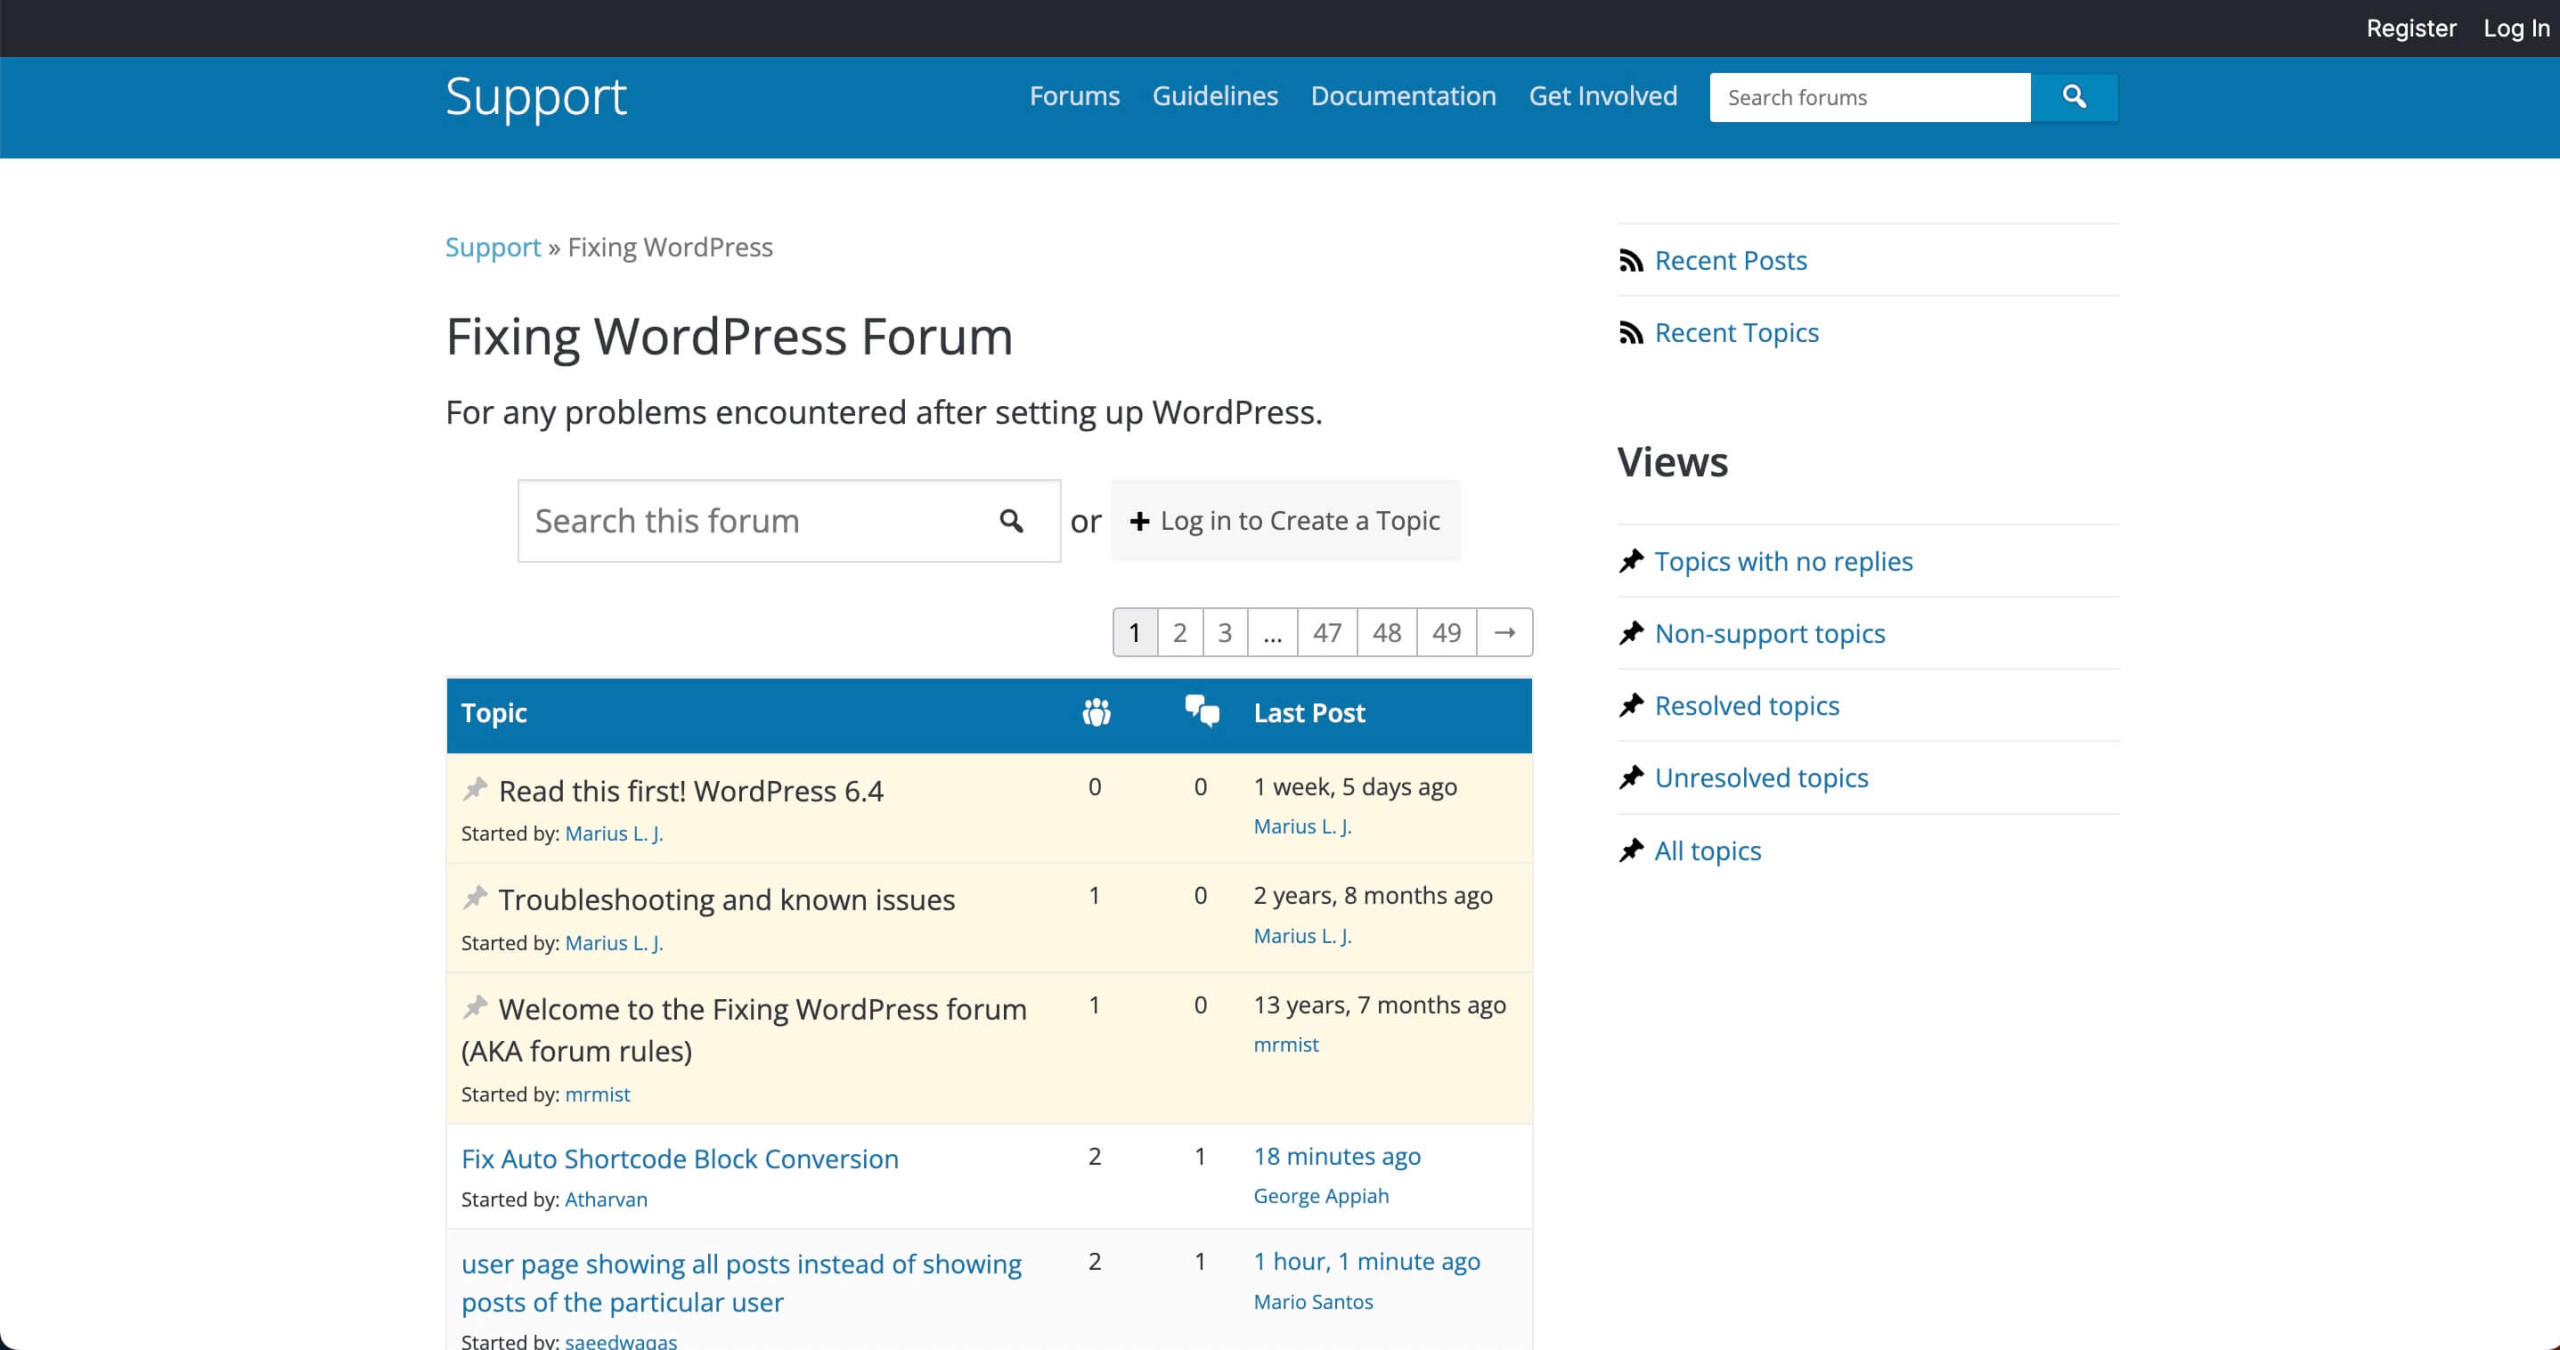The height and width of the screenshot is (1350, 2560).
Task: Open Welcome to the Fixing WordPress forum topic
Action: [x=744, y=1029]
